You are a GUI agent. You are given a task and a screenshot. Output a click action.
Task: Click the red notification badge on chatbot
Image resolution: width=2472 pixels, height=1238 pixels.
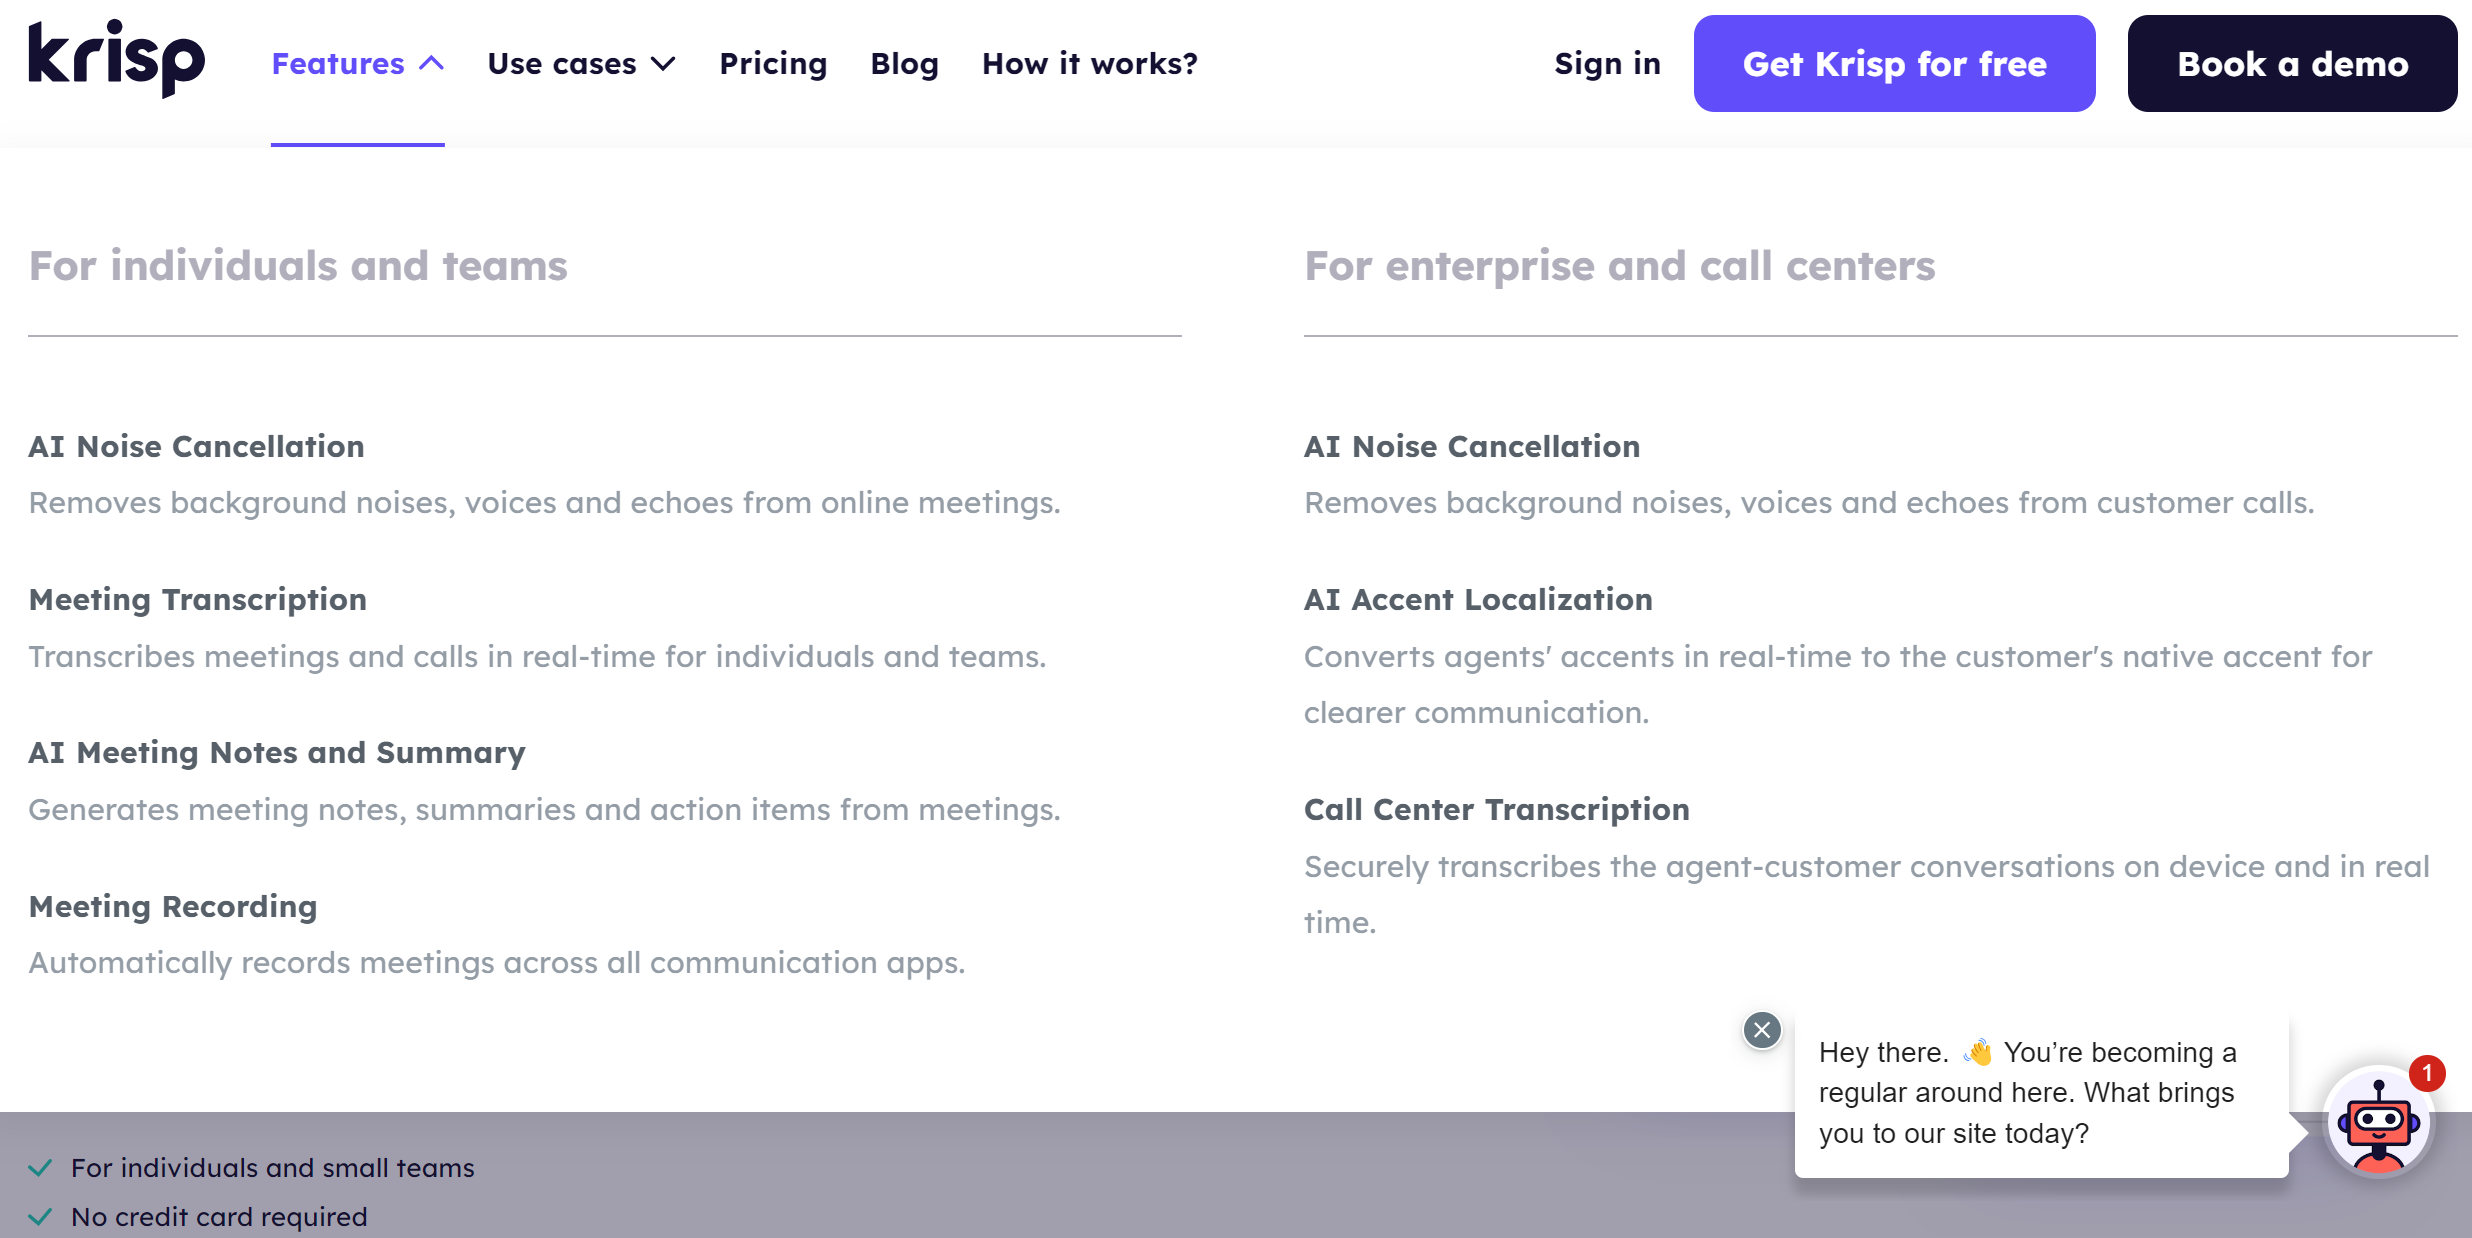[x=2426, y=1074]
